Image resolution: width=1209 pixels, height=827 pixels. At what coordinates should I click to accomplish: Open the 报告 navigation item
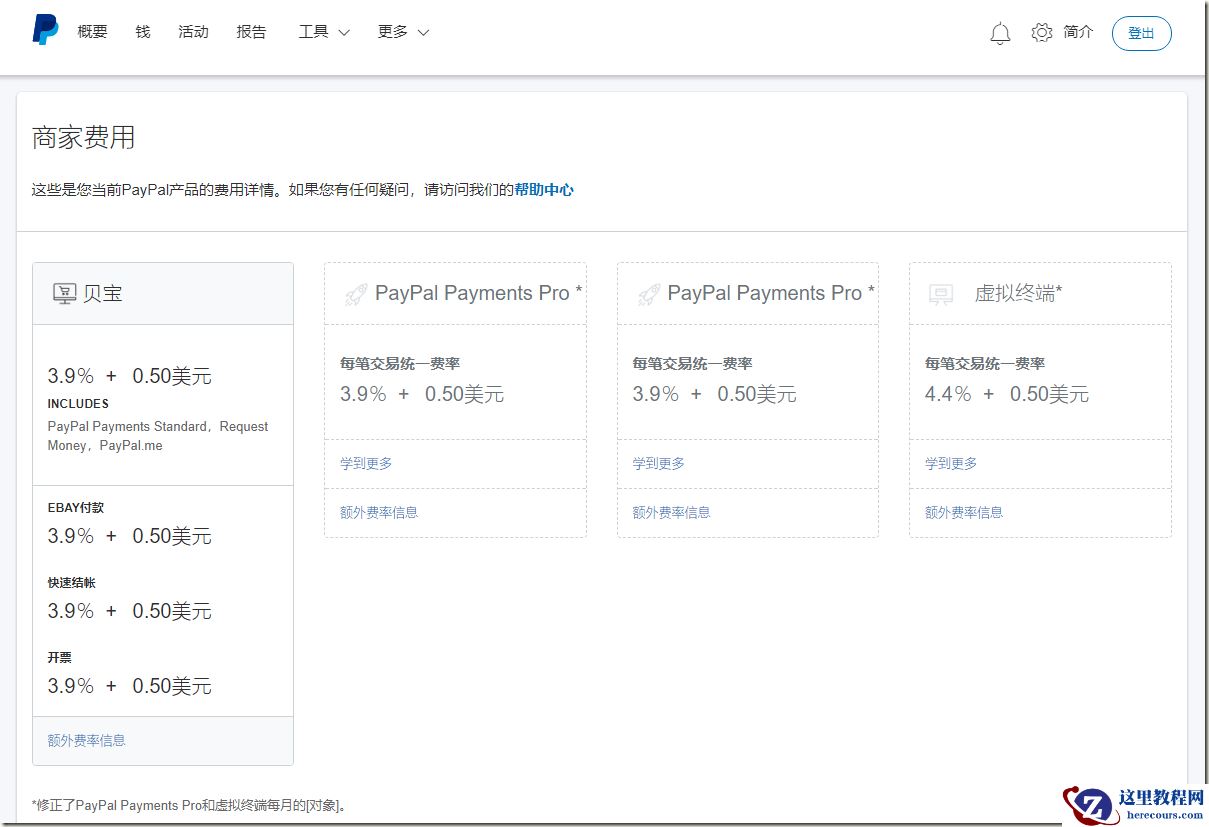252,32
